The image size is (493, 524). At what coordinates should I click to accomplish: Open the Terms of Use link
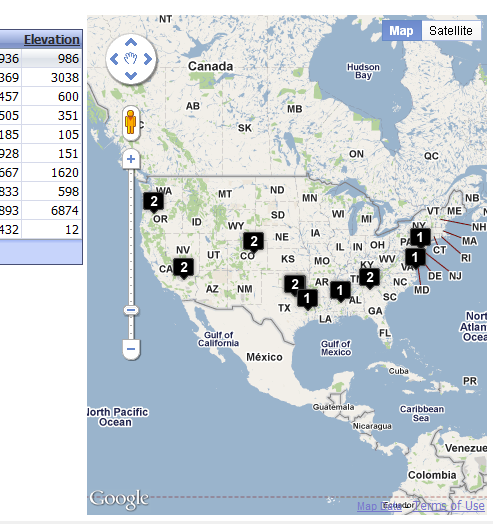tap(449, 506)
